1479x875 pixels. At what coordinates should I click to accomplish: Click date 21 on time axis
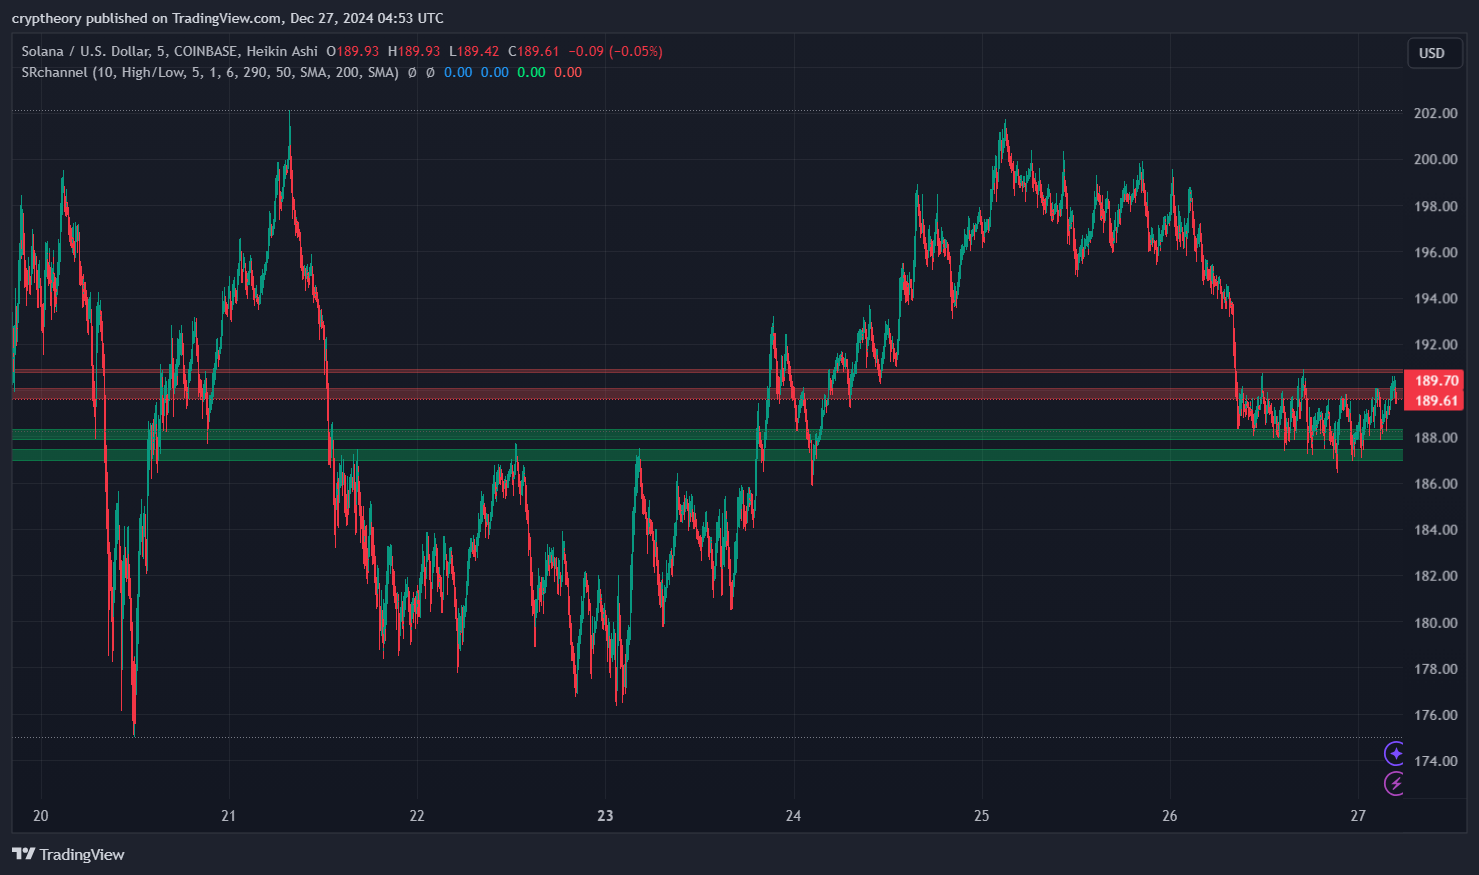pyautogui.click(x=228, y=815)
